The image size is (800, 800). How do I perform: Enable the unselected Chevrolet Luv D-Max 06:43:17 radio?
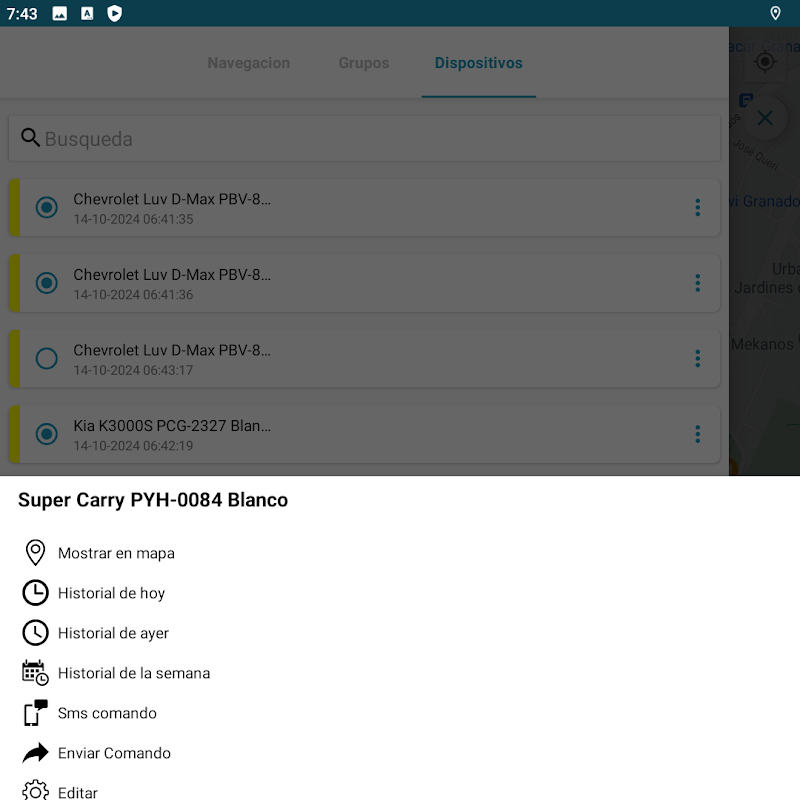46,358
